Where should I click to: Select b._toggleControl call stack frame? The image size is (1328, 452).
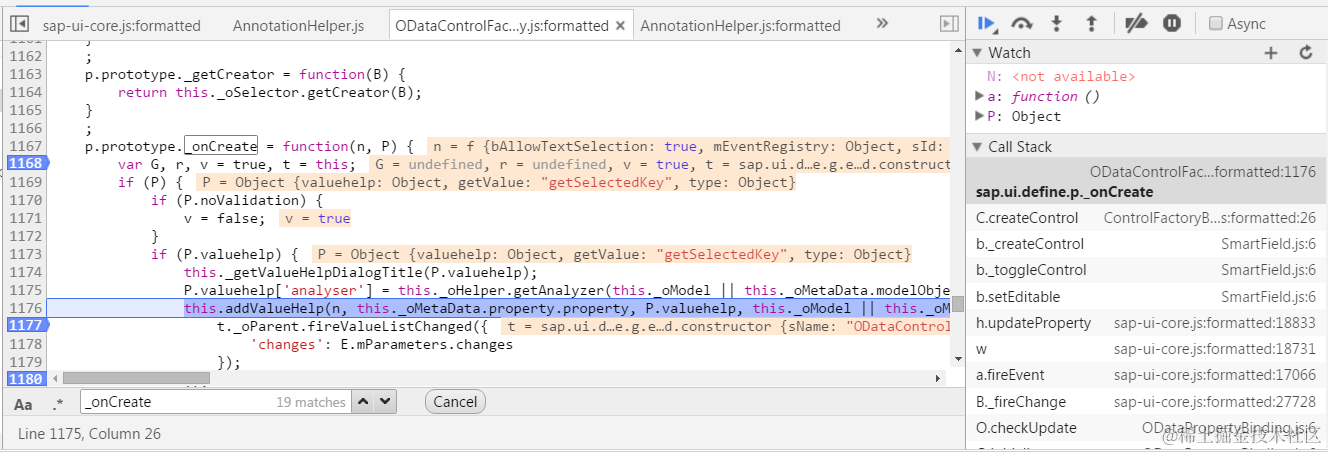tap(1146, 270)
